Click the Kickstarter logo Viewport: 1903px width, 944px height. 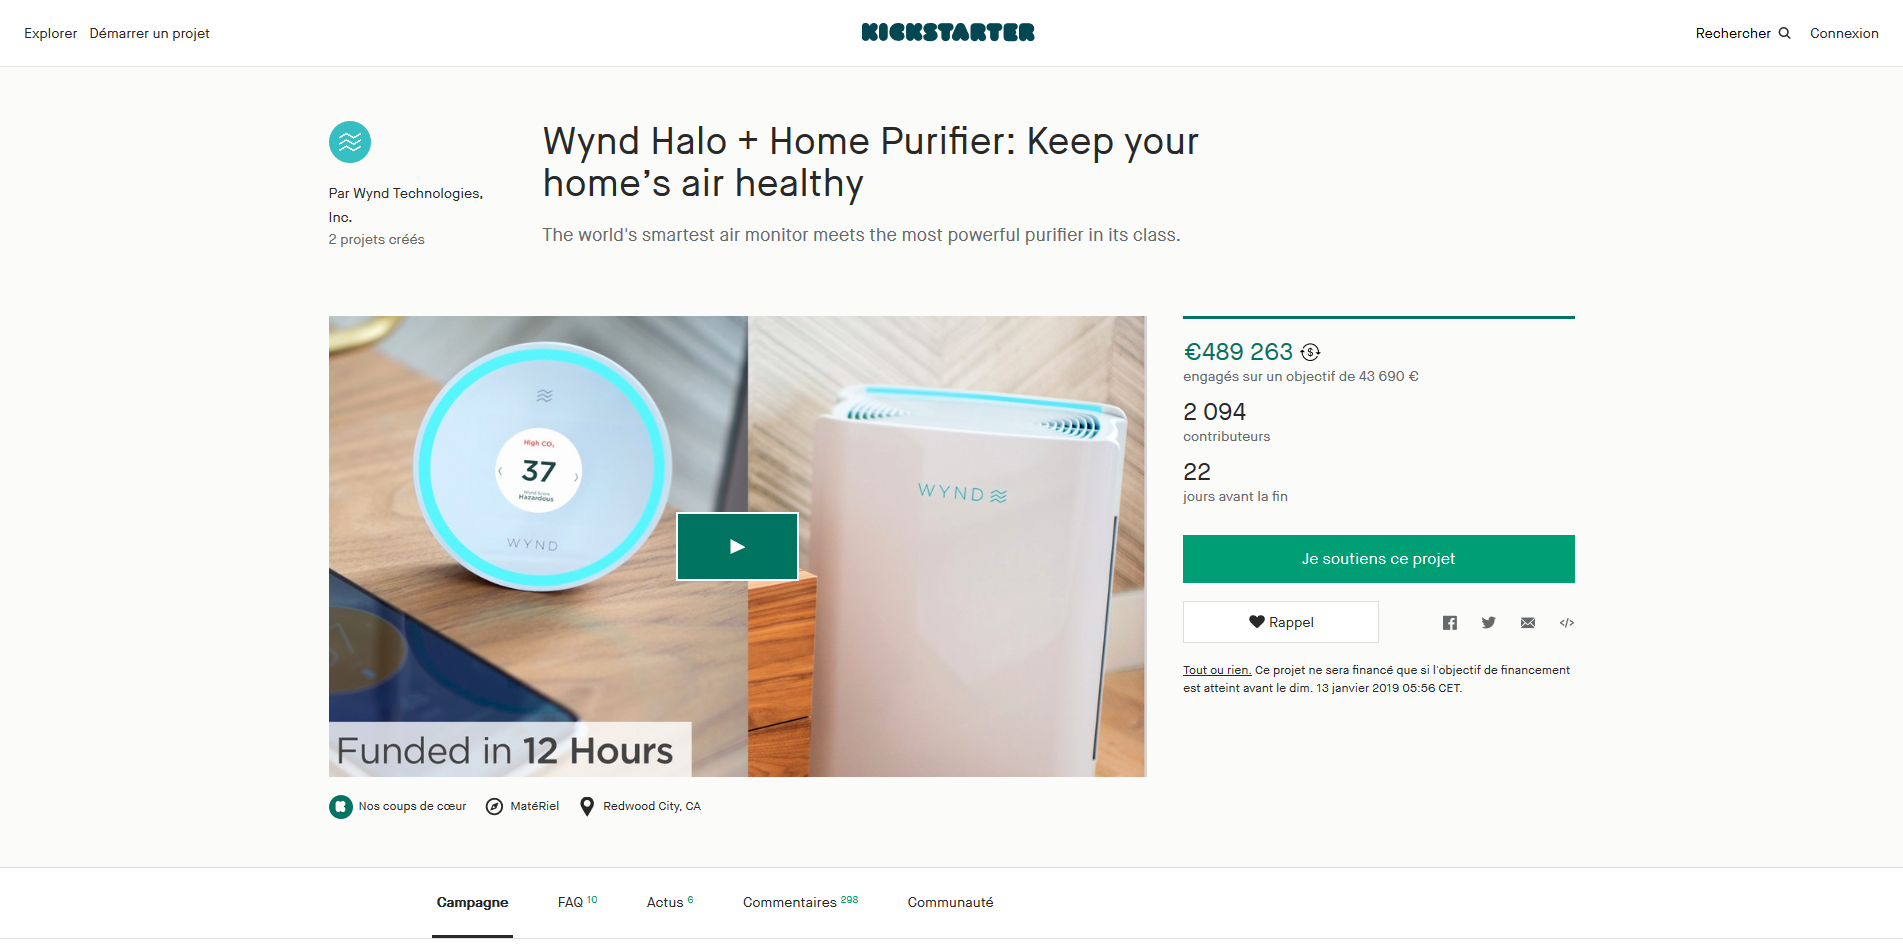click(948, 32)
